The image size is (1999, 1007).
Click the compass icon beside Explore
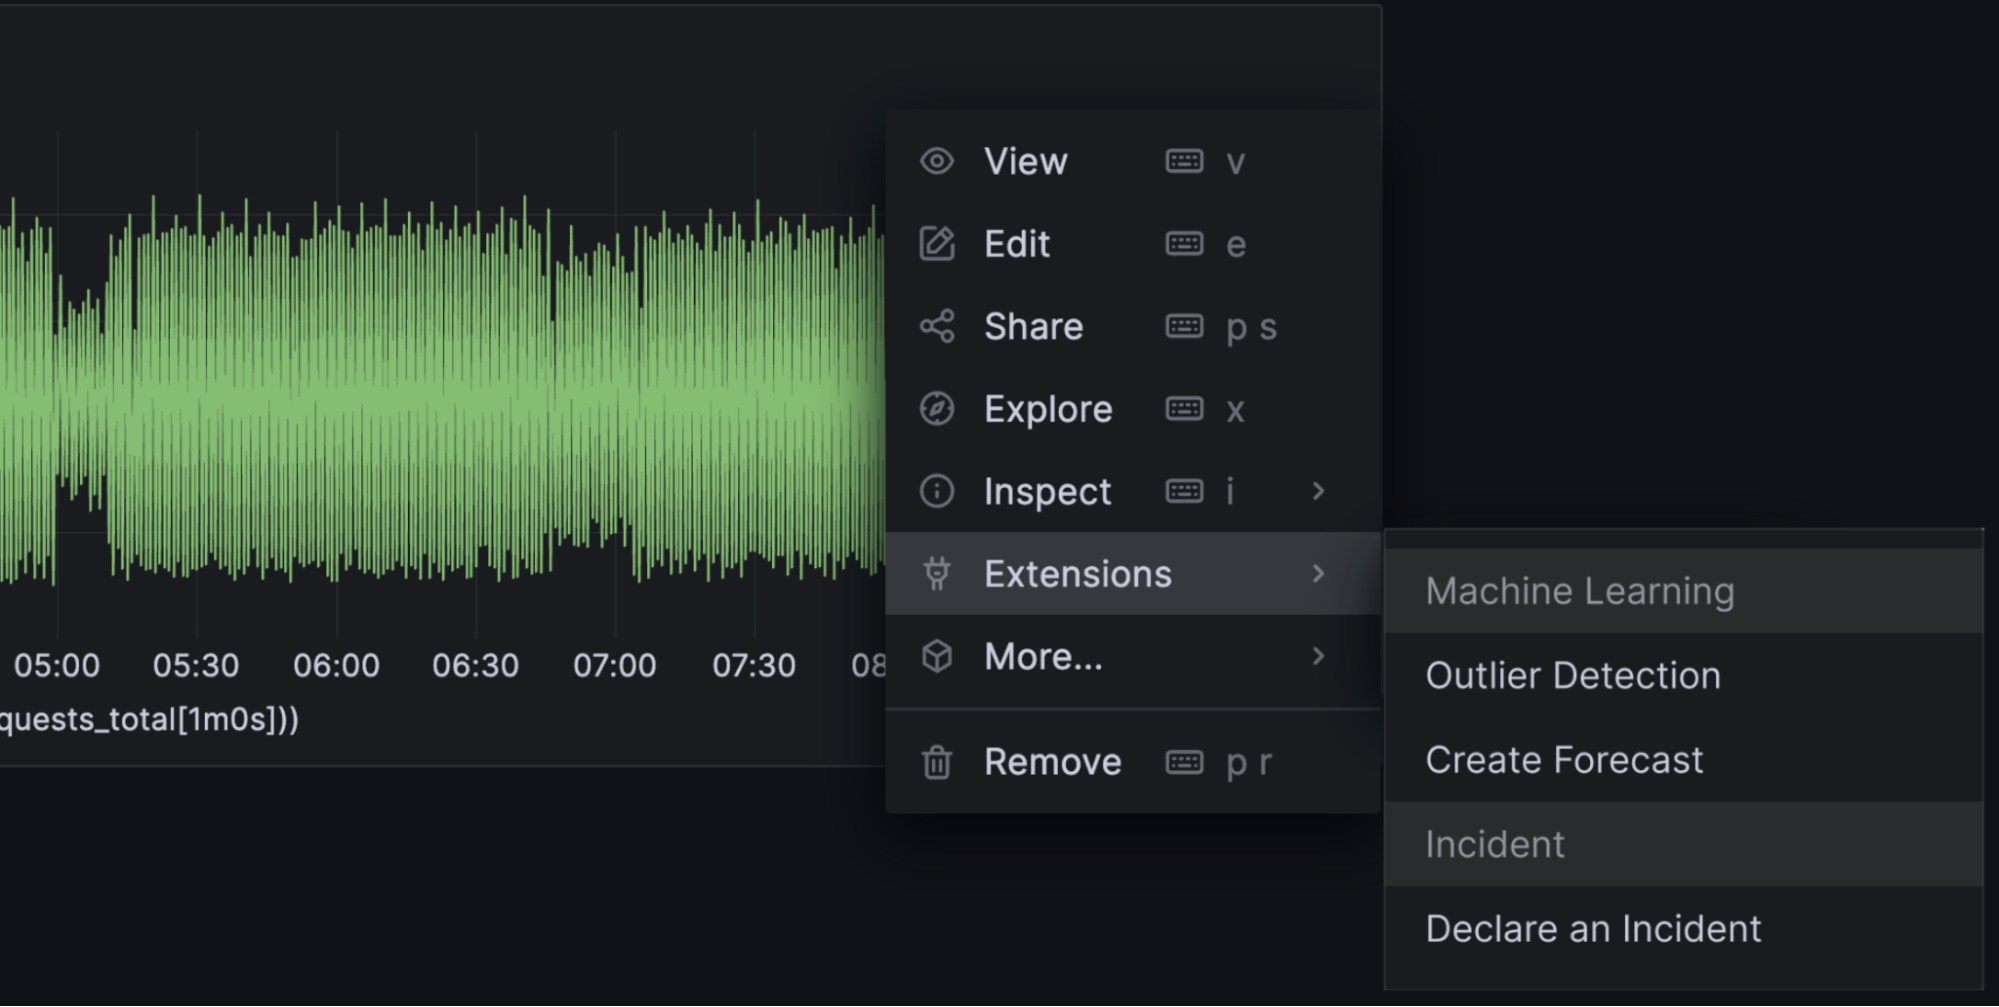click(x=937, y=409)
